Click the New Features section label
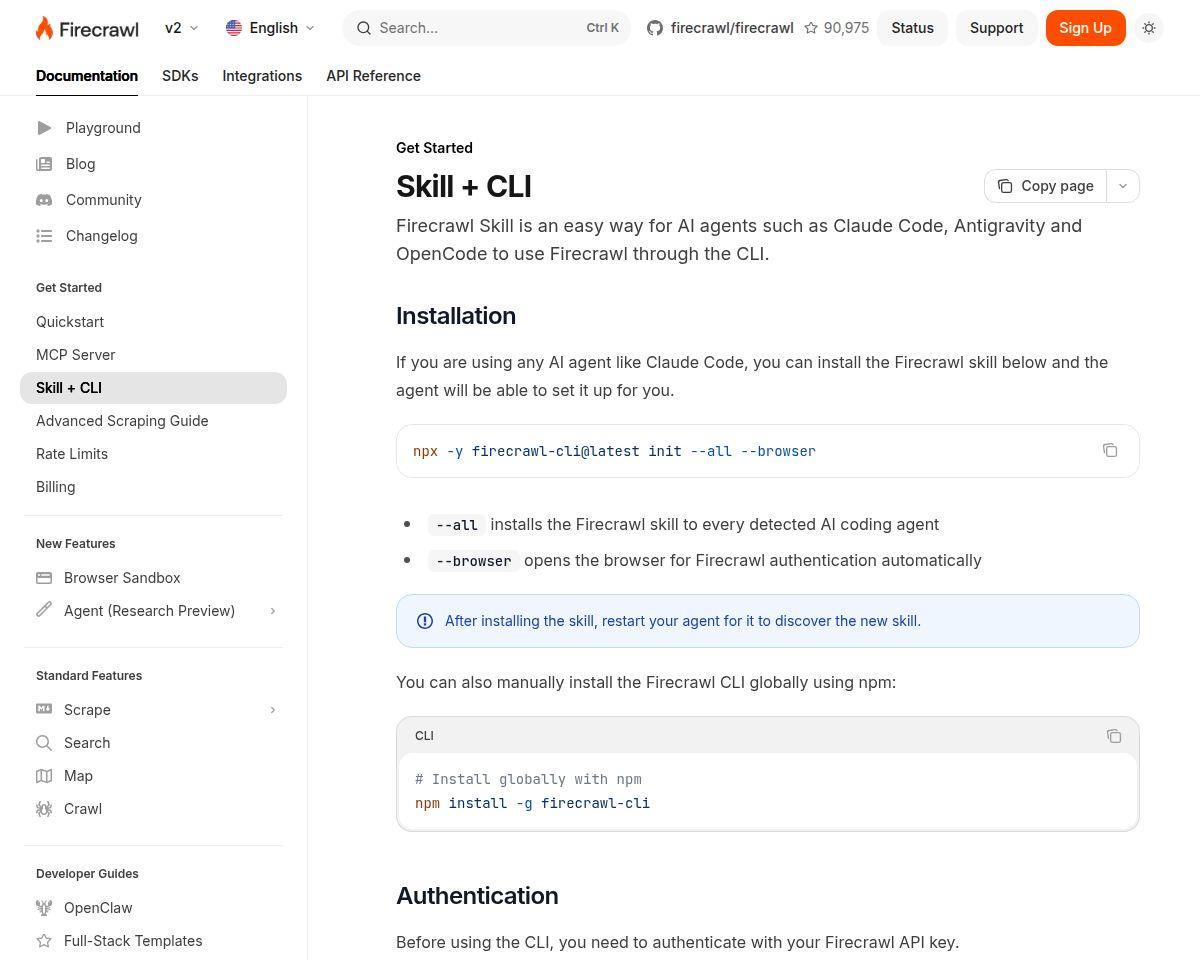Image resolution: width=1200 pixels, height=960 pixels. (x=76, y=544)
